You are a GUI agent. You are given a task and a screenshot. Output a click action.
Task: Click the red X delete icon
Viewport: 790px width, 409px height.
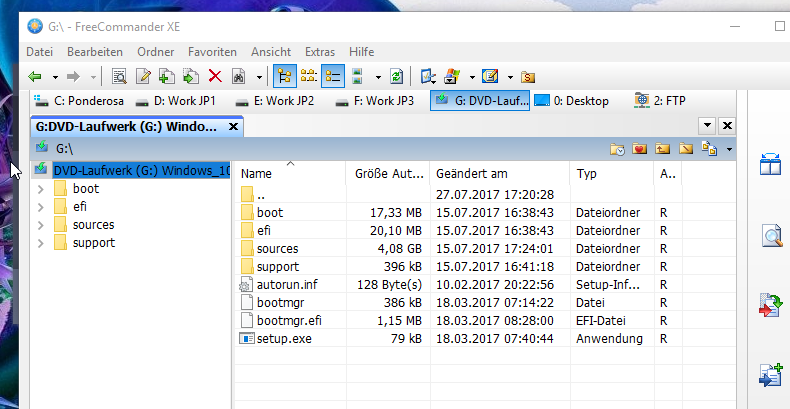point(215,77)
